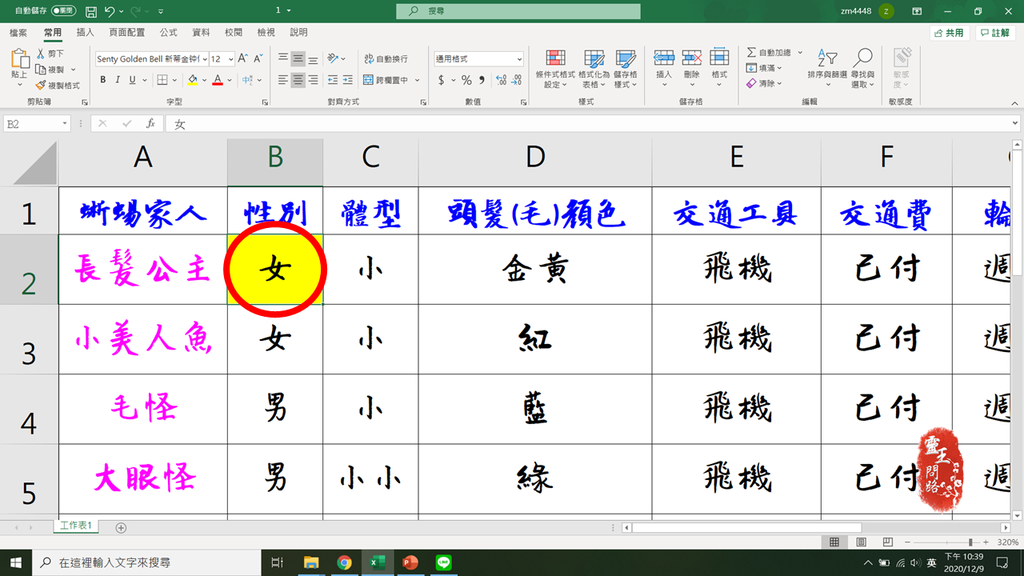Open the Clear (清除) dropdown
1024x576 pixels.
pos(765,84)
